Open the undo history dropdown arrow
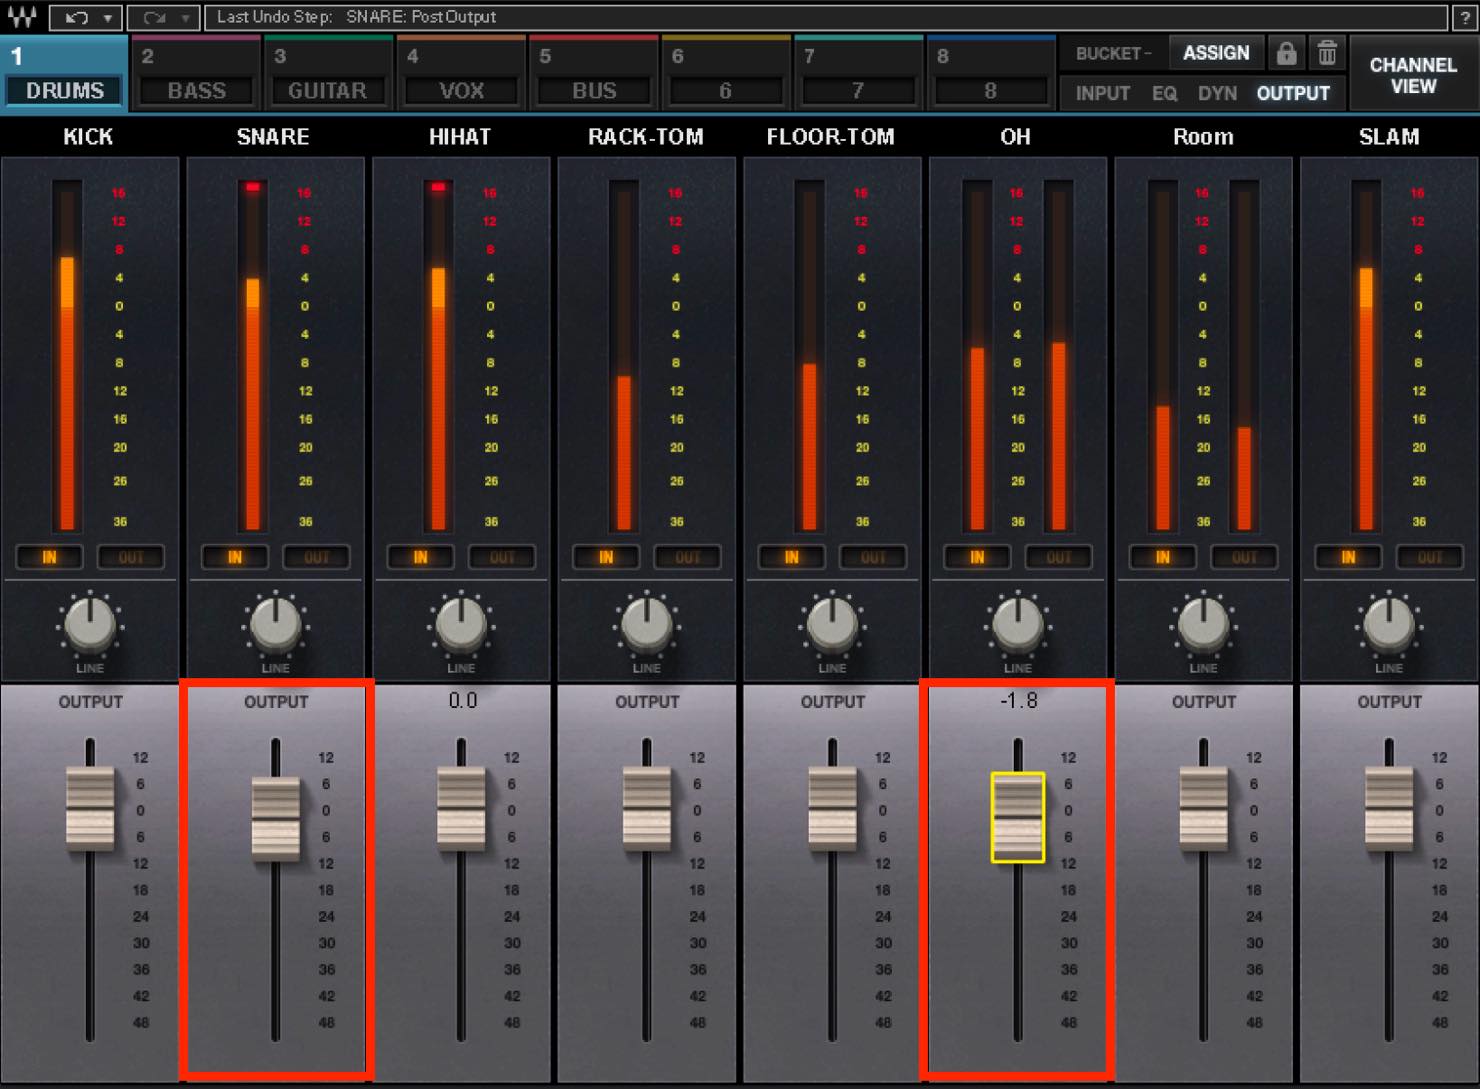 click(x=107, y=17)
